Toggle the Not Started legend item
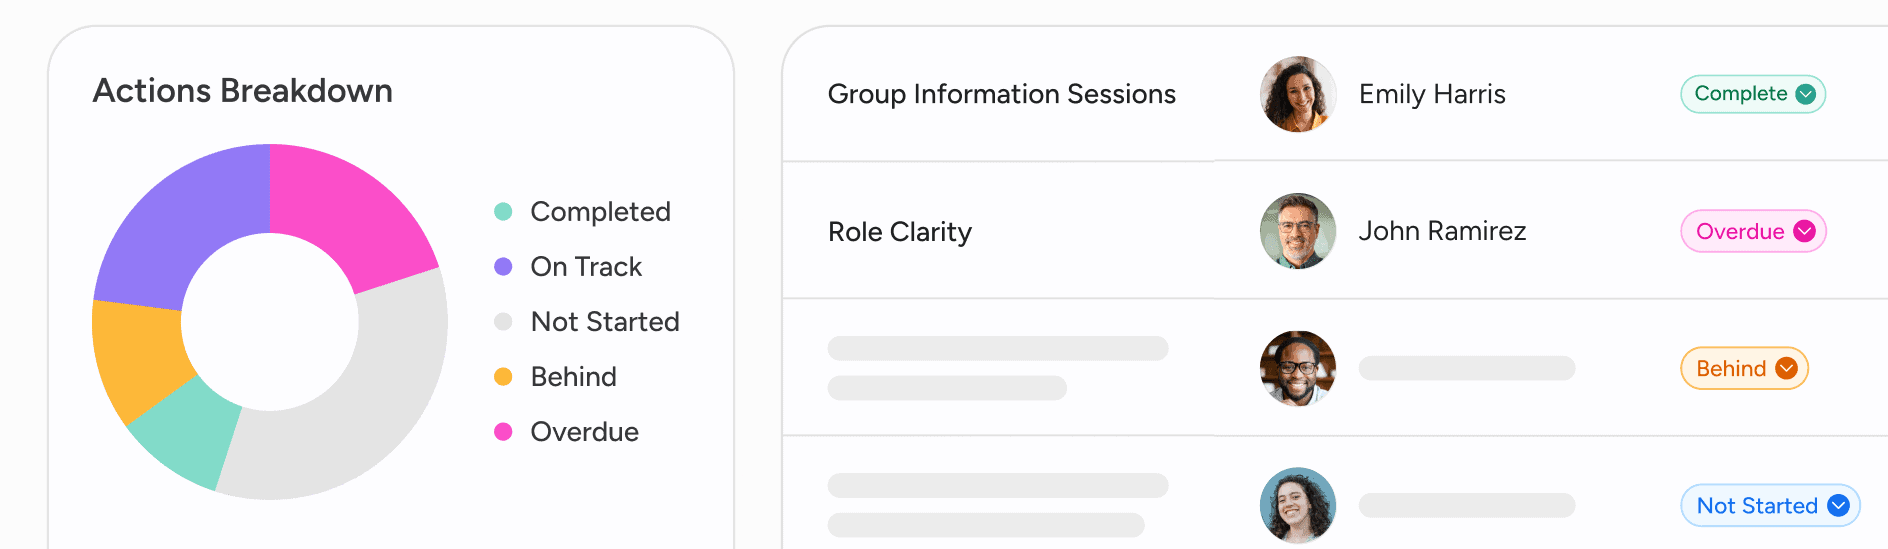The width and height of the screenshot is (1888, 549). tap(604, 322)
